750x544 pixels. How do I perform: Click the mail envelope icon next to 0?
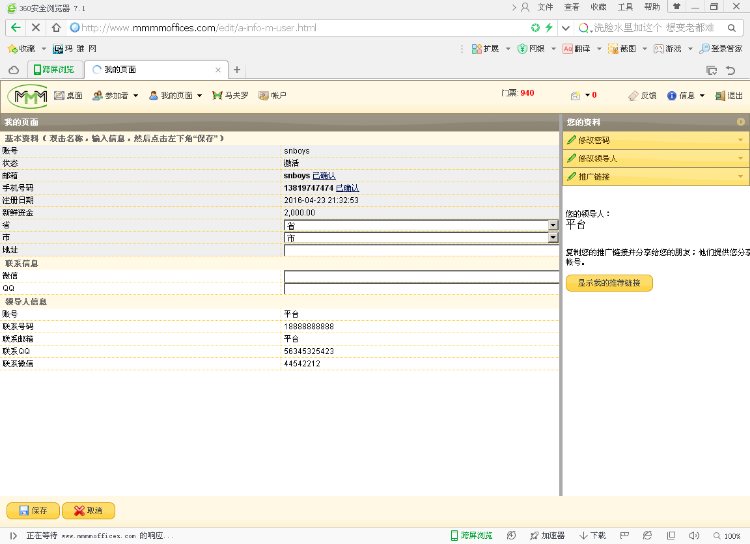(x=575, y=96)
